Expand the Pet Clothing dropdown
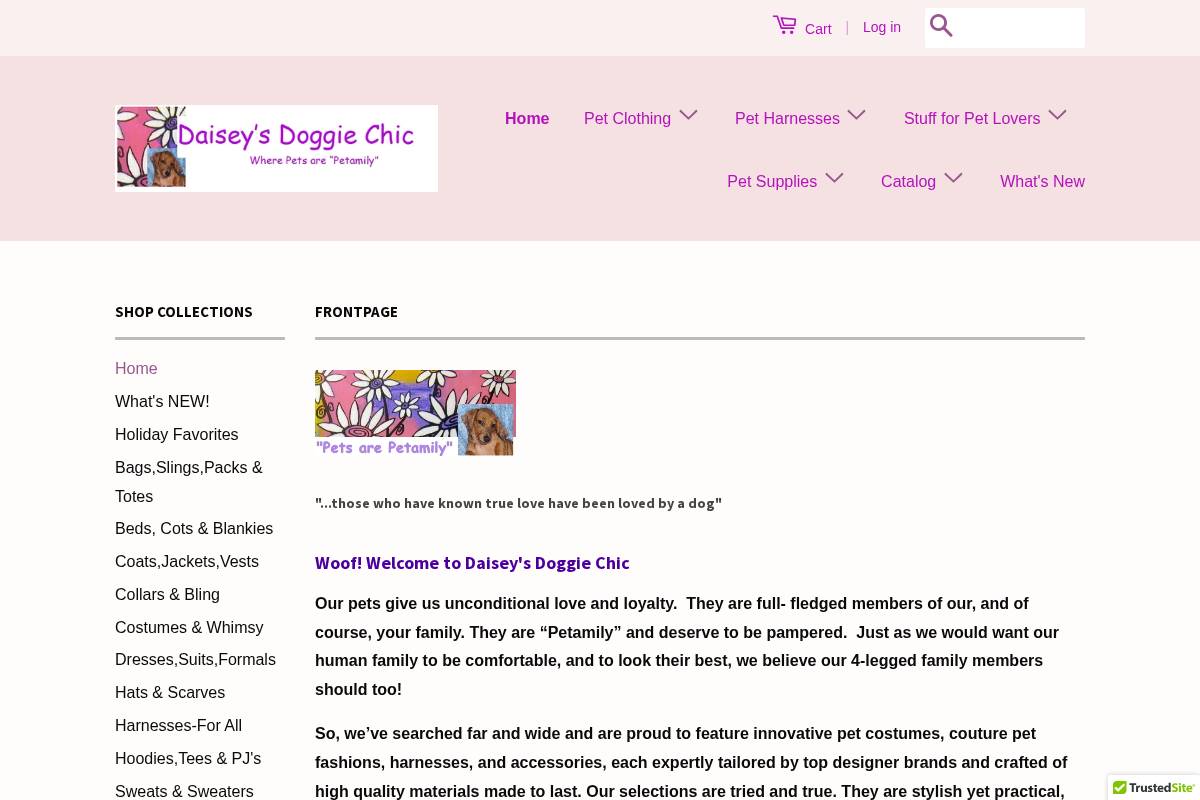The width and height of the screenshot is (1200, 800). (x=627, y=118)
